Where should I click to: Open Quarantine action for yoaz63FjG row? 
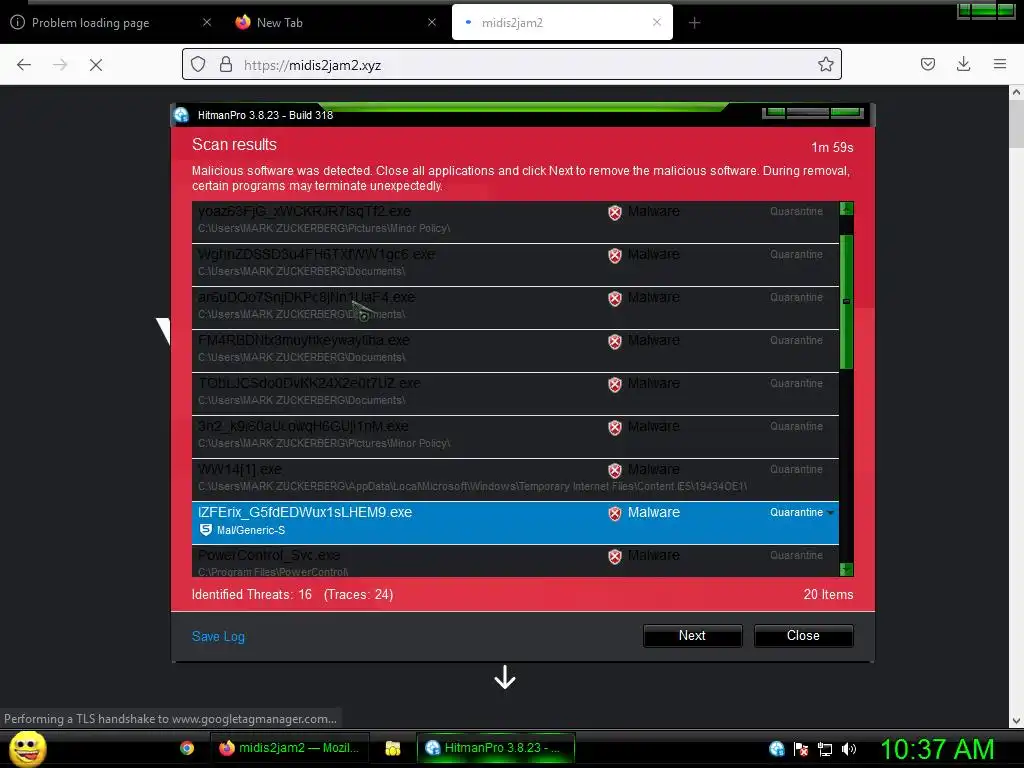[796, 212]
